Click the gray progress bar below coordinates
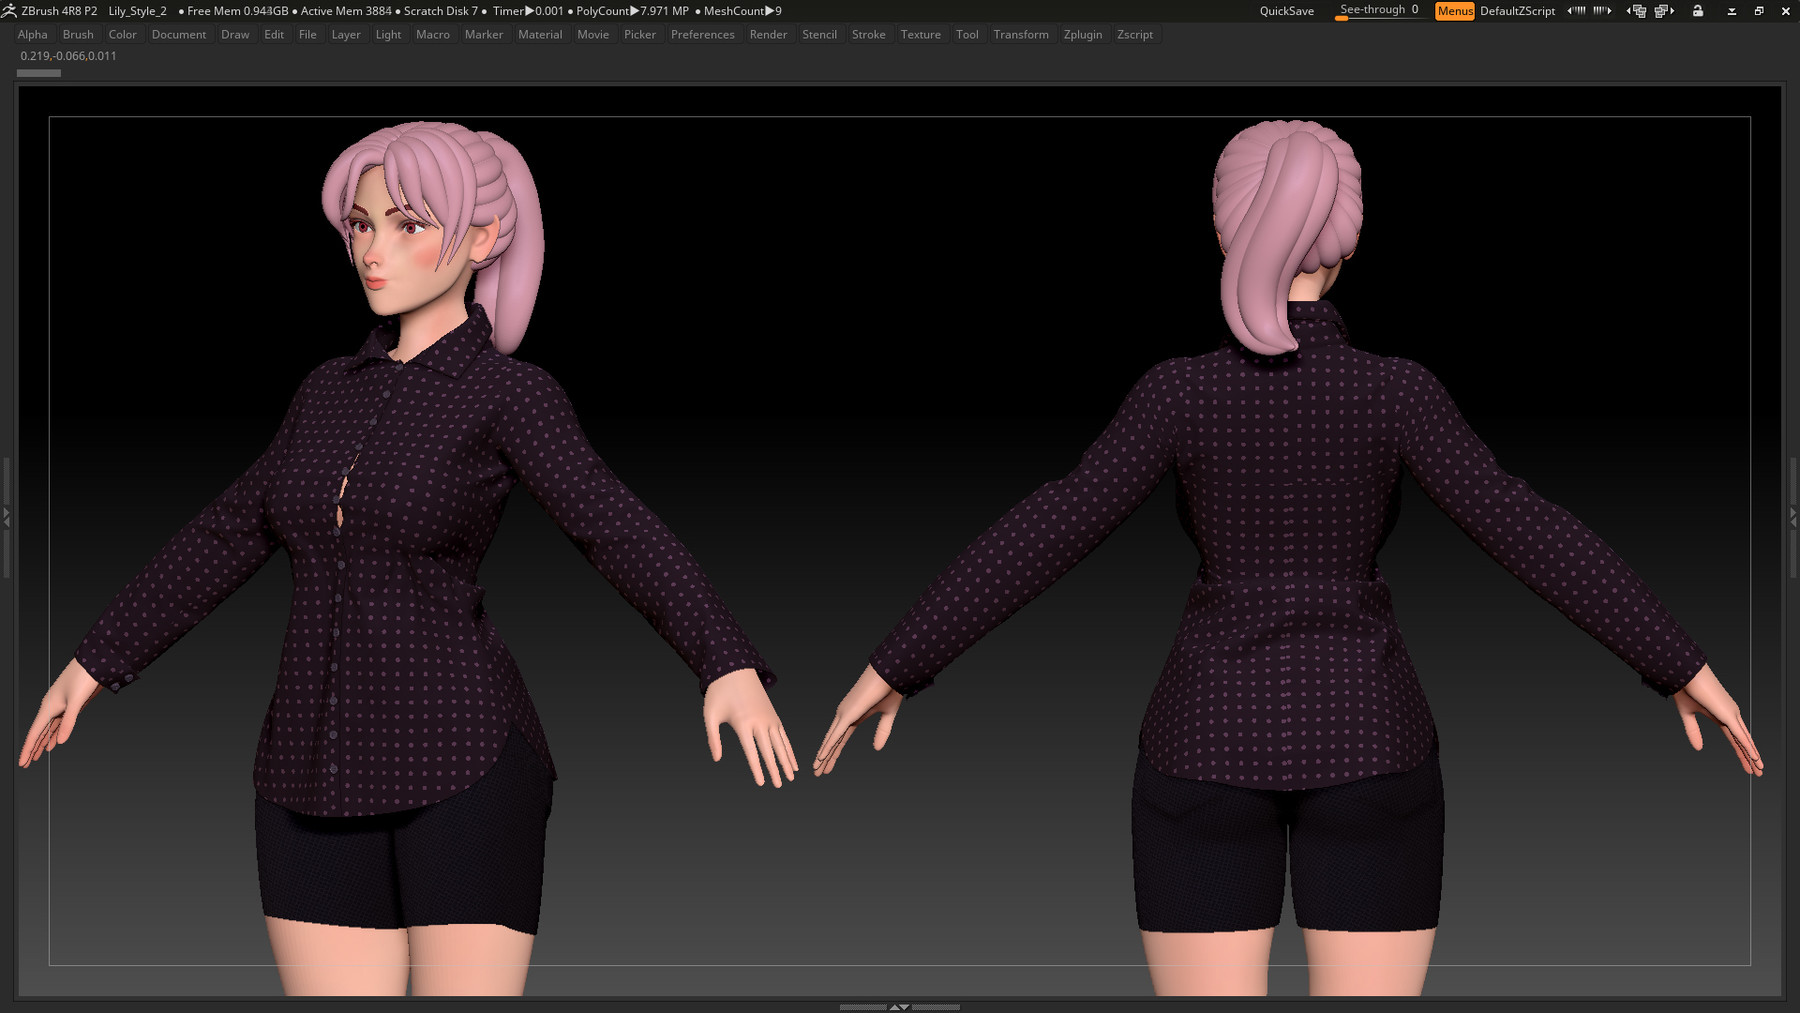 [39, 73]
